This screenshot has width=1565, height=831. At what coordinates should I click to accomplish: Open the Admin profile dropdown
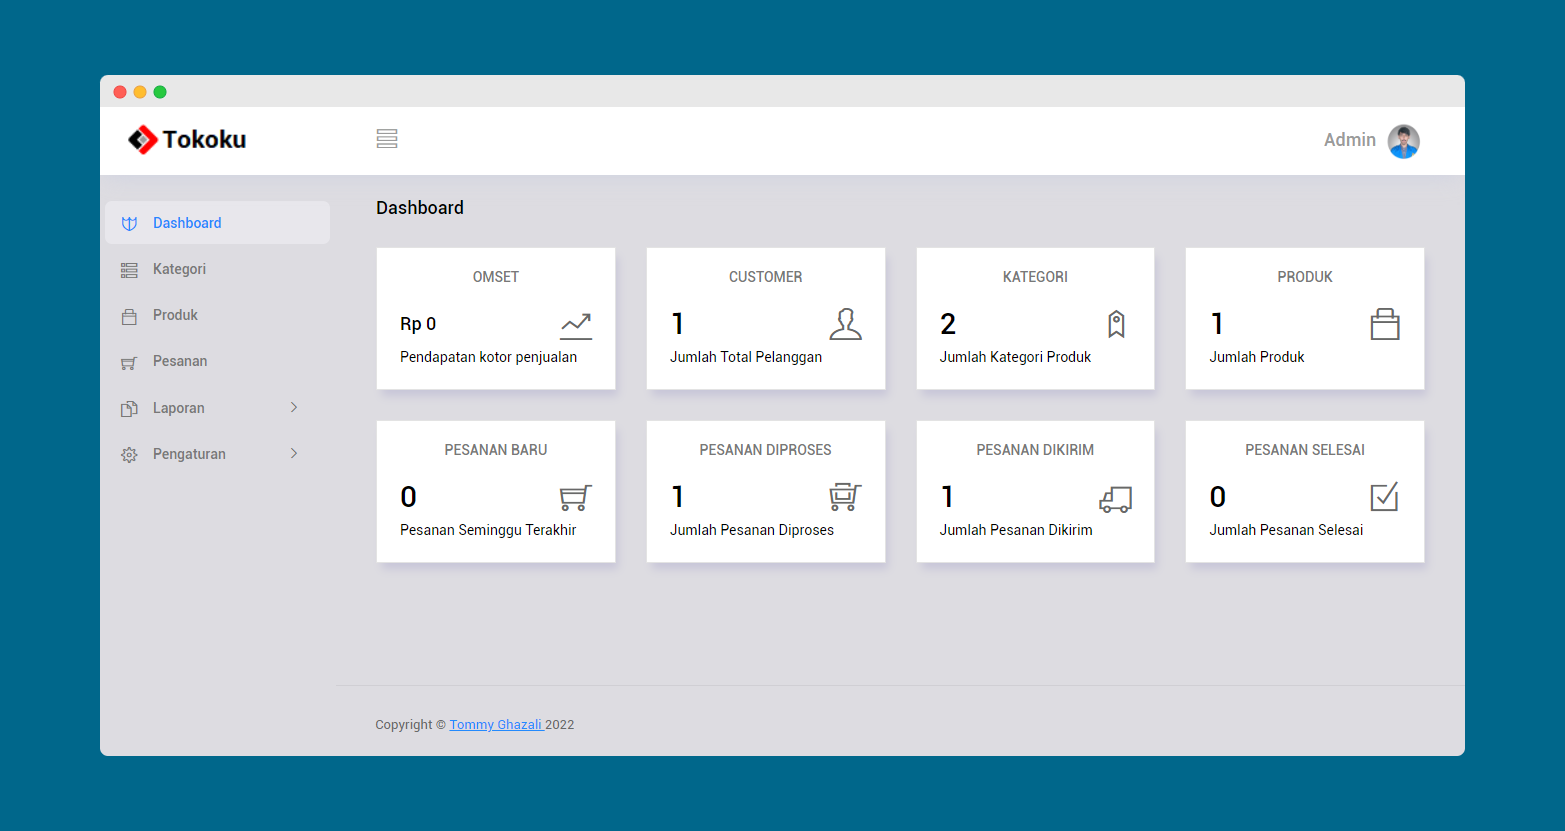pyautogui.click(x=1350, y=140)
